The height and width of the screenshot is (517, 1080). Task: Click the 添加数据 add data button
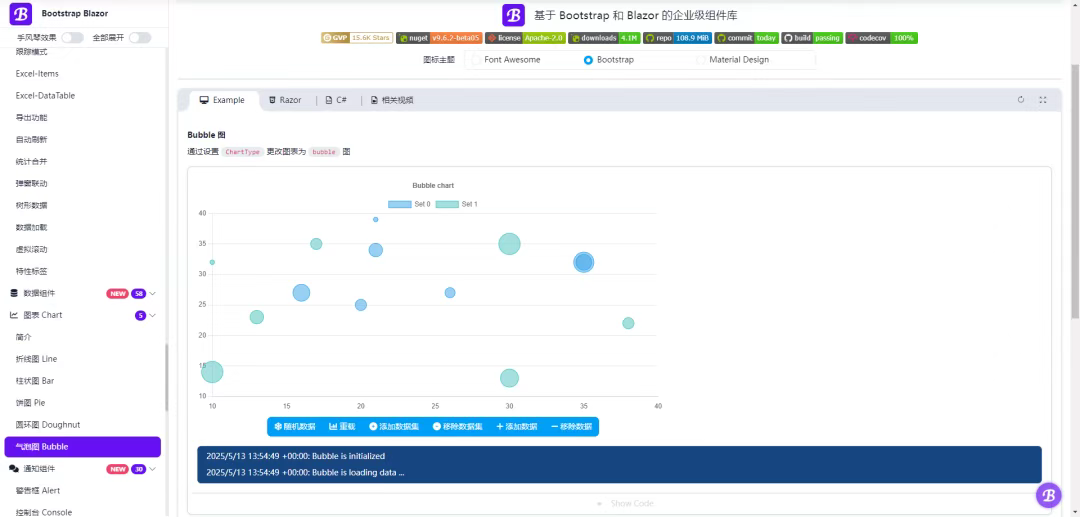(517, 427)
